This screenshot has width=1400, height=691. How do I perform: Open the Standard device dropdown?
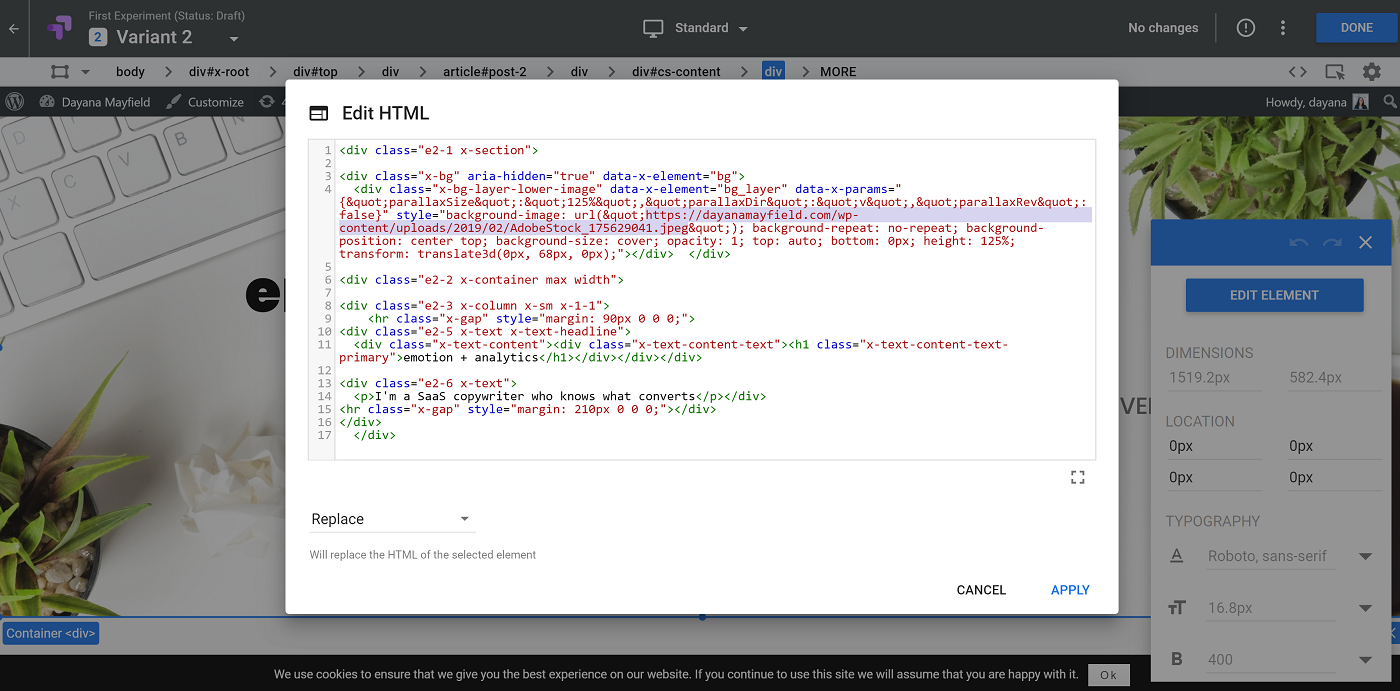pos(696,28)
